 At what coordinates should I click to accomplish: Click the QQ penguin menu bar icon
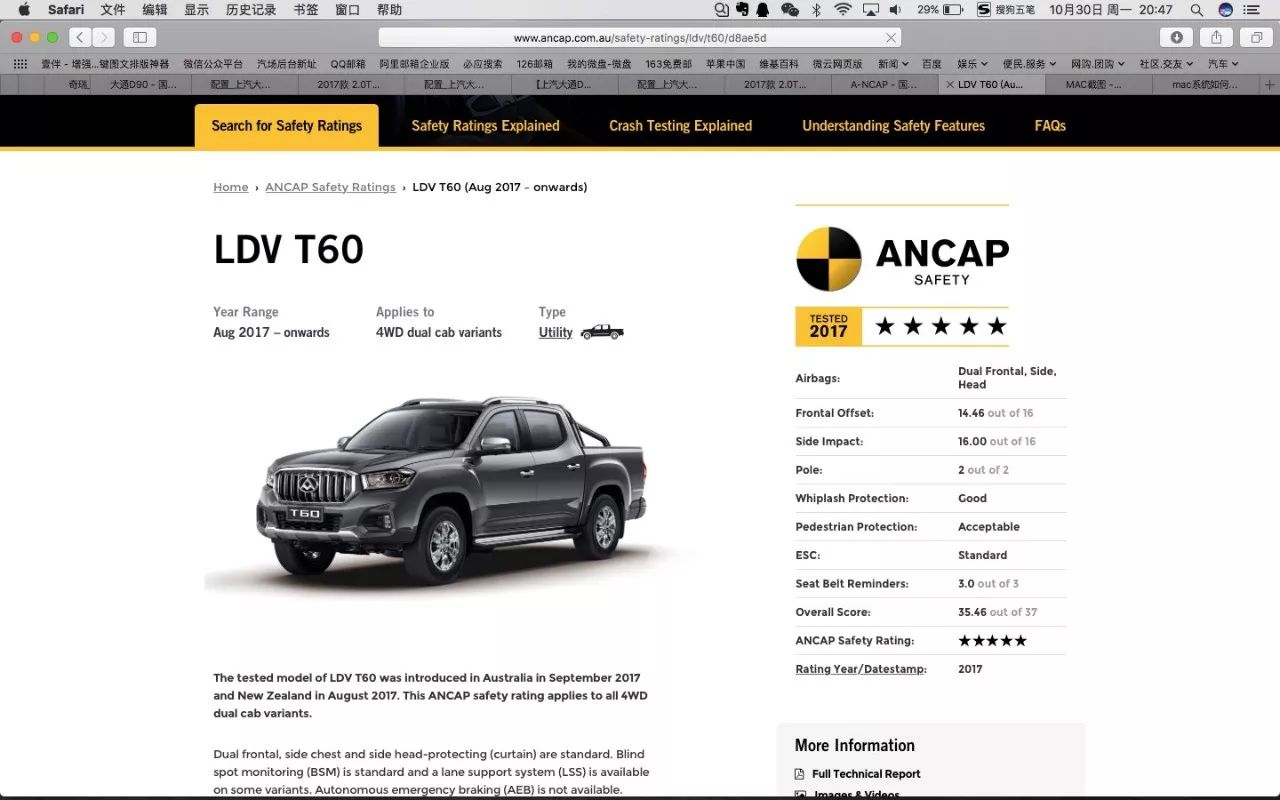[763, 10]
